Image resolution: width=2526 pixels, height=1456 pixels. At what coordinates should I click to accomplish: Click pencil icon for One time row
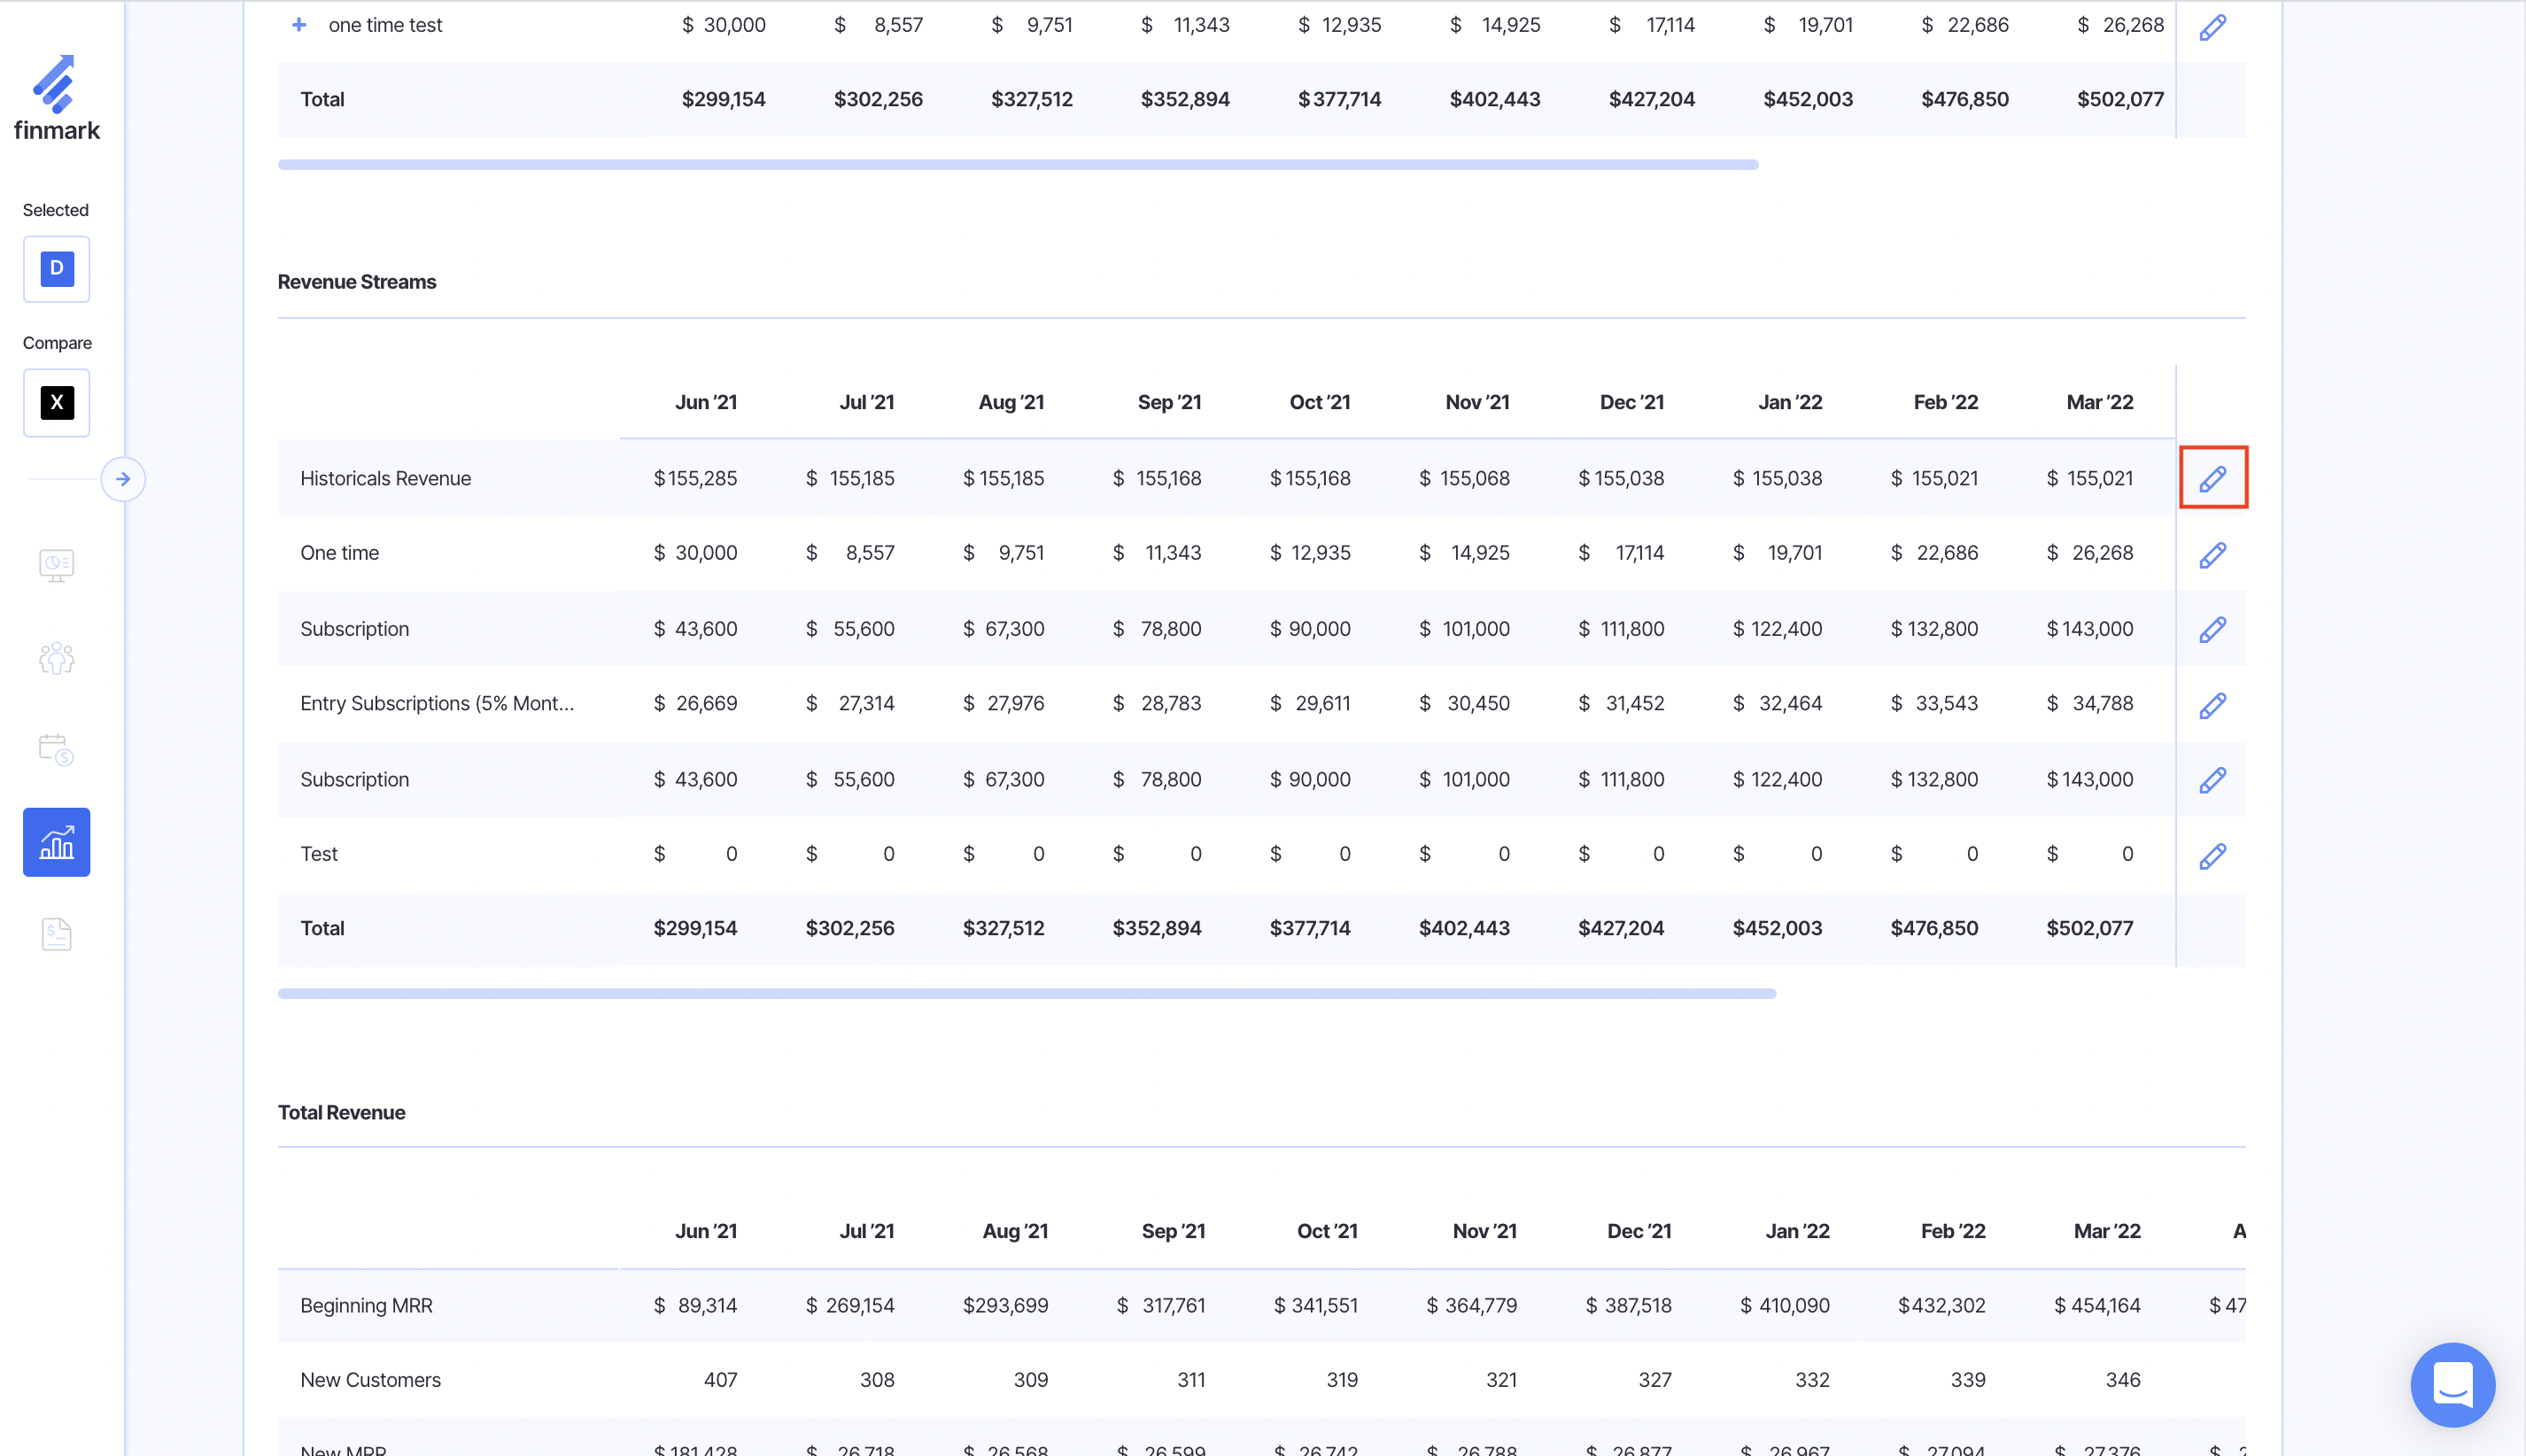2212,554
